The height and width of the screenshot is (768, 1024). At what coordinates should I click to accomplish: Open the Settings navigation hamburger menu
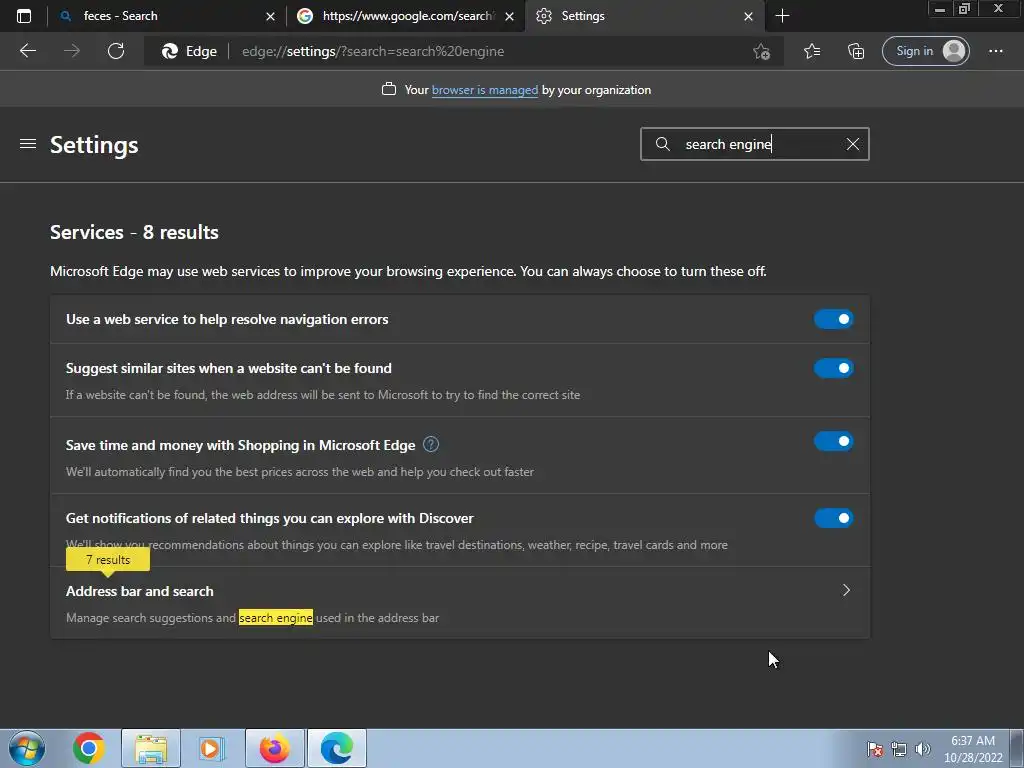(27, 144)
